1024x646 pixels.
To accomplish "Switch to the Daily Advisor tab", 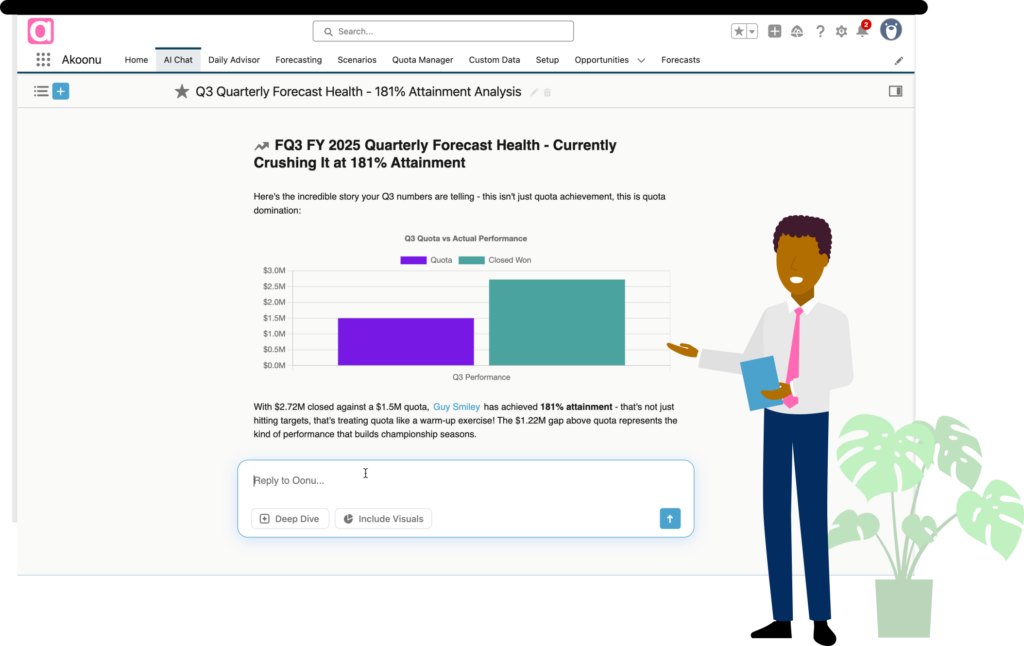I will (234, 60).
